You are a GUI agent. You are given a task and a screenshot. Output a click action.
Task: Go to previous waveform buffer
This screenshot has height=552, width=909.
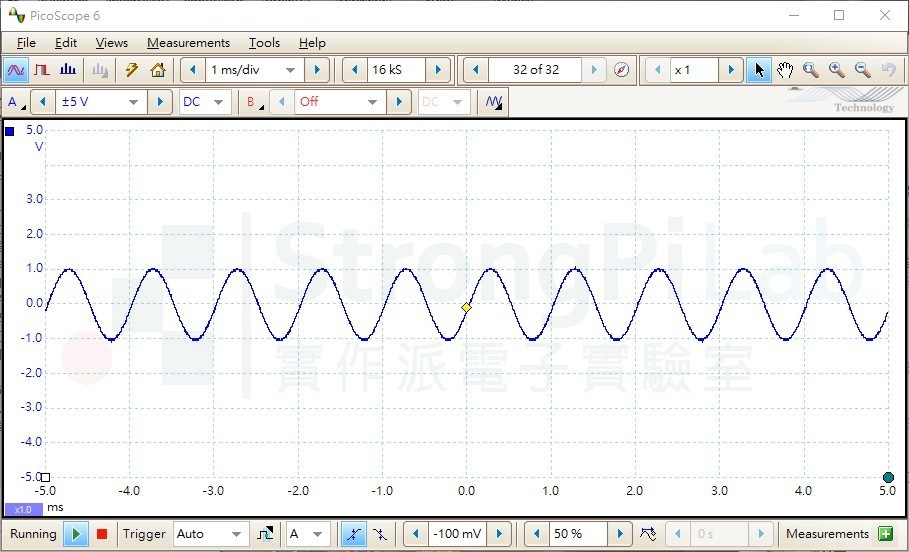[x=476, y=70]
